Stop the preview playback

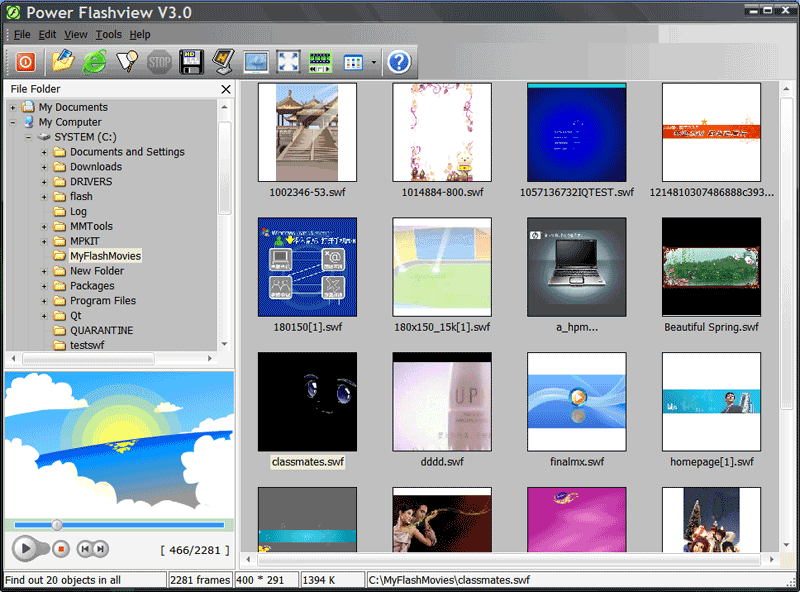point(60,548)
